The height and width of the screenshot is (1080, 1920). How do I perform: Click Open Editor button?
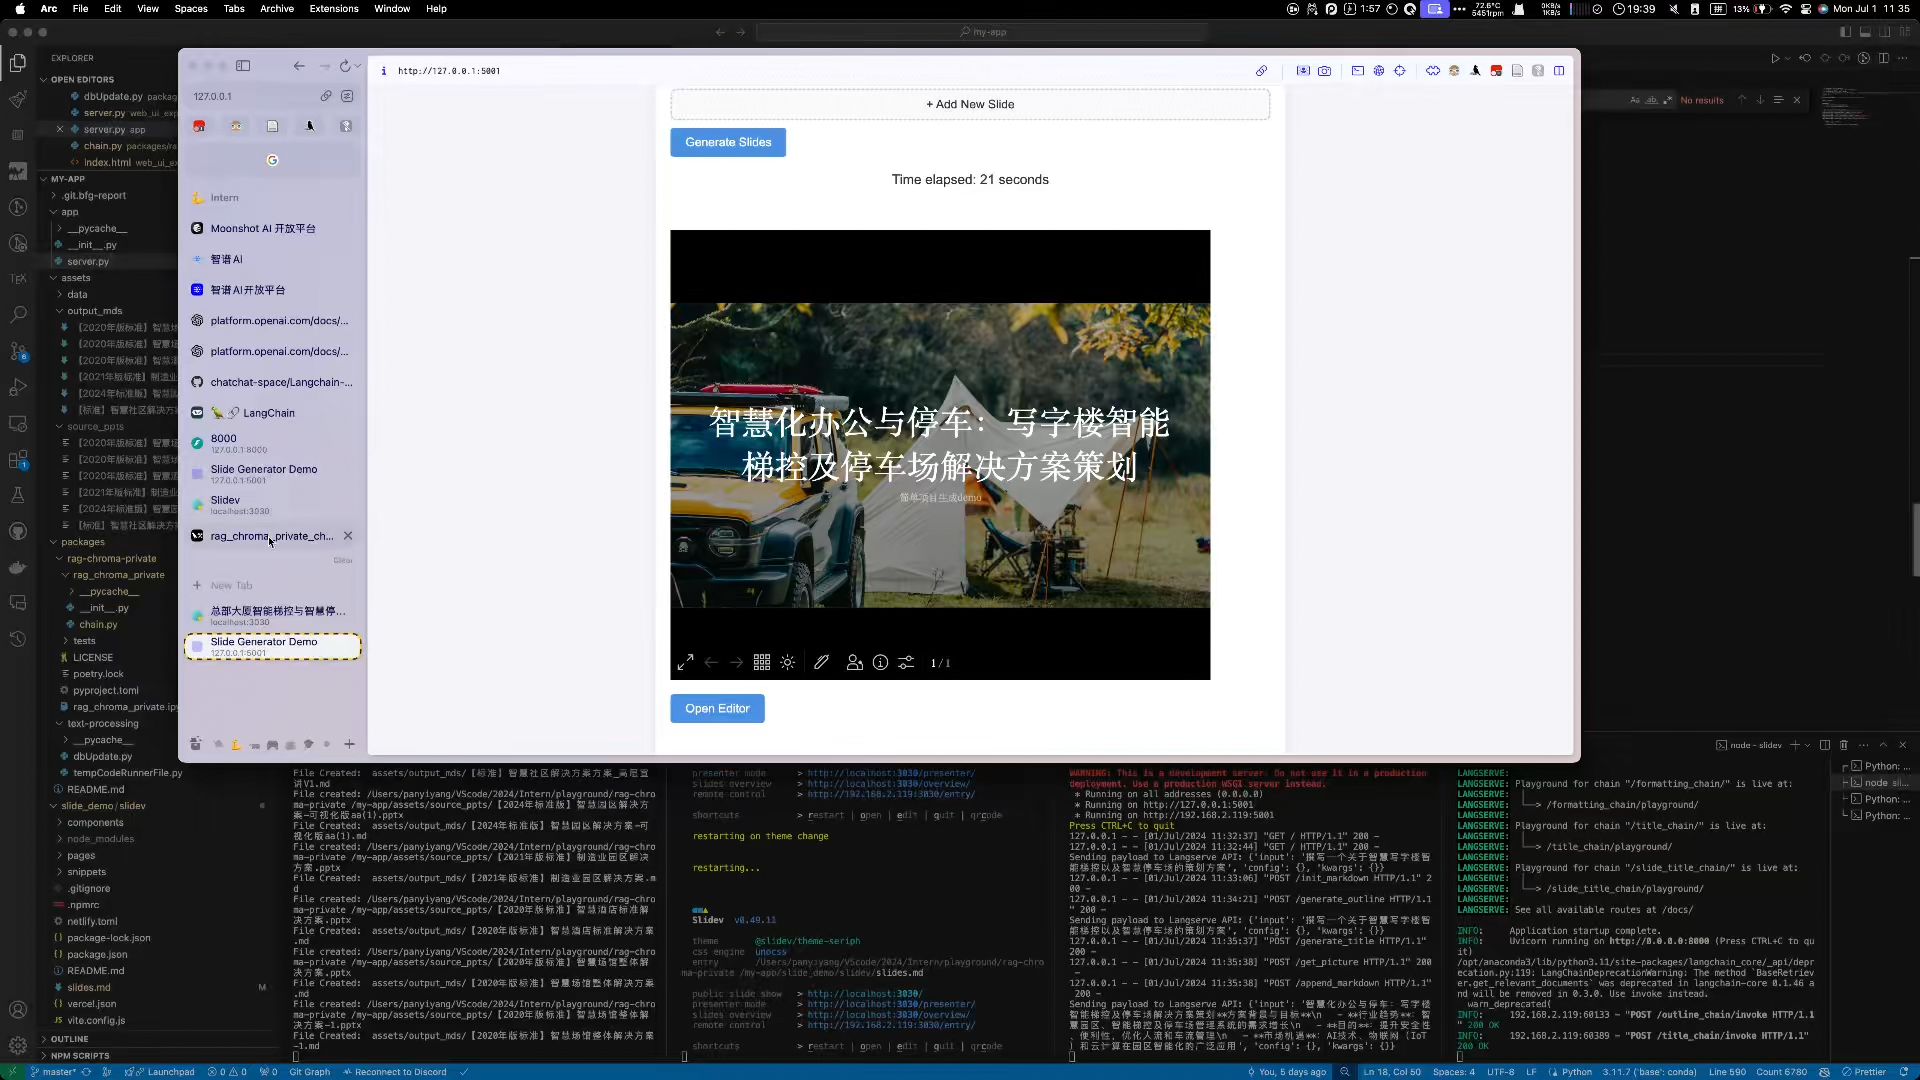pyautogui.click(x=717, y=709)
